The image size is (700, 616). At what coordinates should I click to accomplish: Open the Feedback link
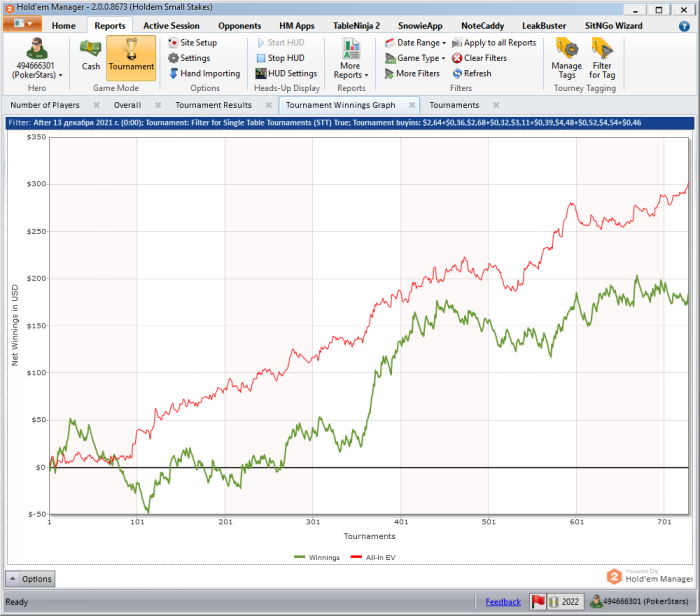[x=503, y=602]
